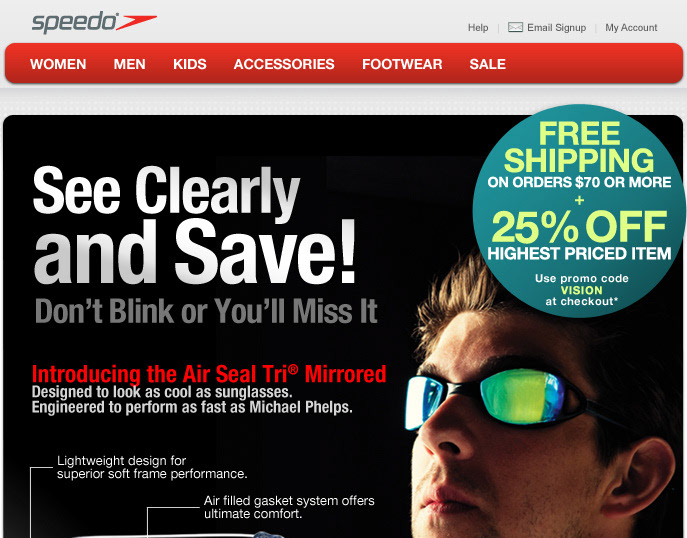Image resolution: width=687 pixels, height=538 pixels.
Task: Click the VISION promo code text
Action: [581, 290]
